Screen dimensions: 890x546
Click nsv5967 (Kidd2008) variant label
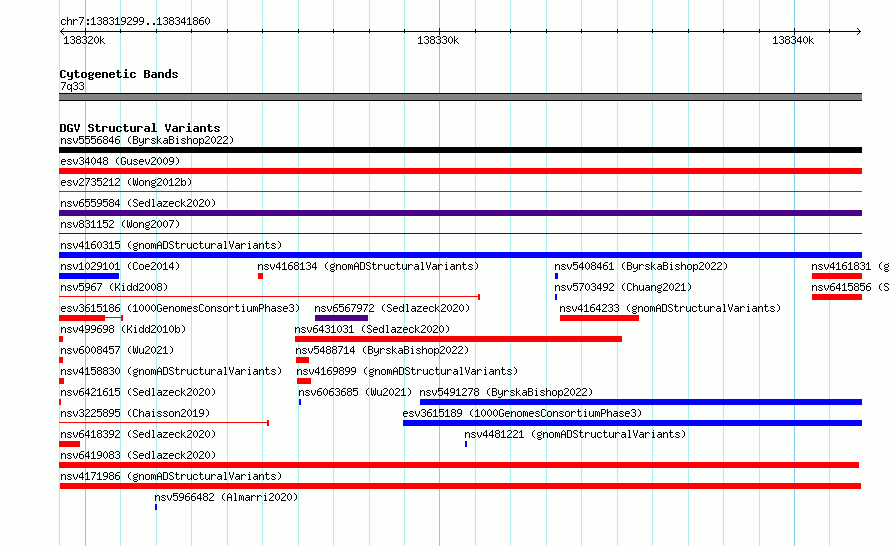(x=114, y=287)
